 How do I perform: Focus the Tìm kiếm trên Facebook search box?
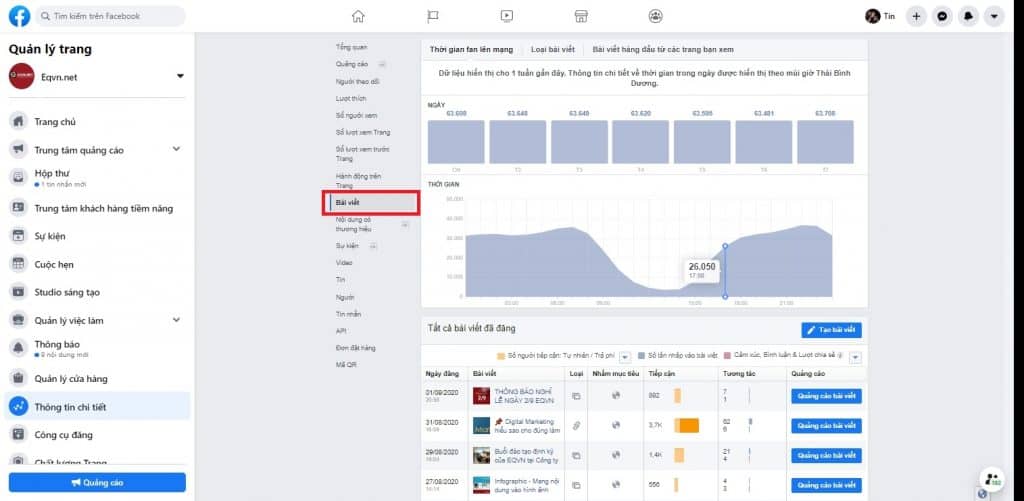tap(110, 16)
